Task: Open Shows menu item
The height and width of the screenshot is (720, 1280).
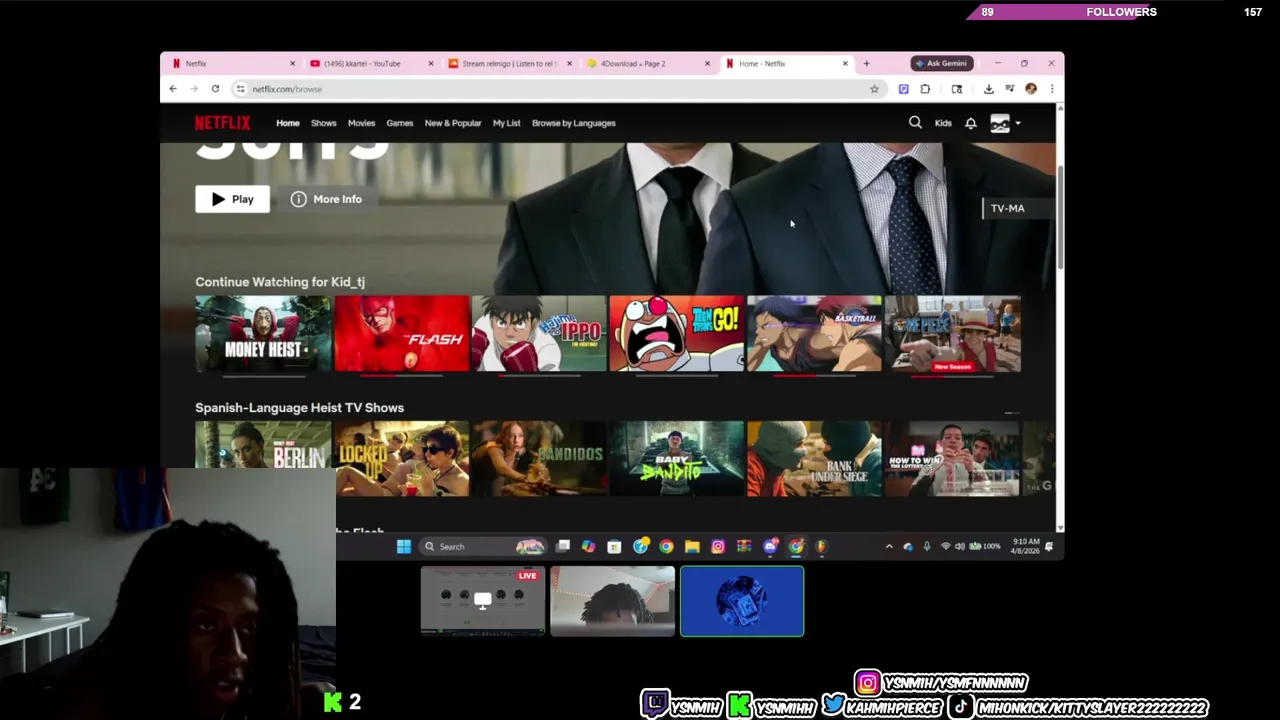Action: coord(324,123)
